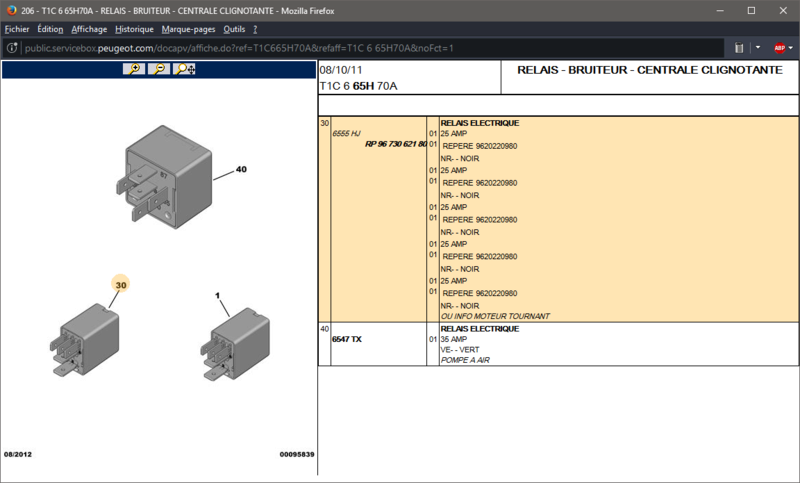Image resolution: width=800 pixels, height=483 pixels.
Task: Click part number 6555 HJ
Action: click(x=346, y=134)
